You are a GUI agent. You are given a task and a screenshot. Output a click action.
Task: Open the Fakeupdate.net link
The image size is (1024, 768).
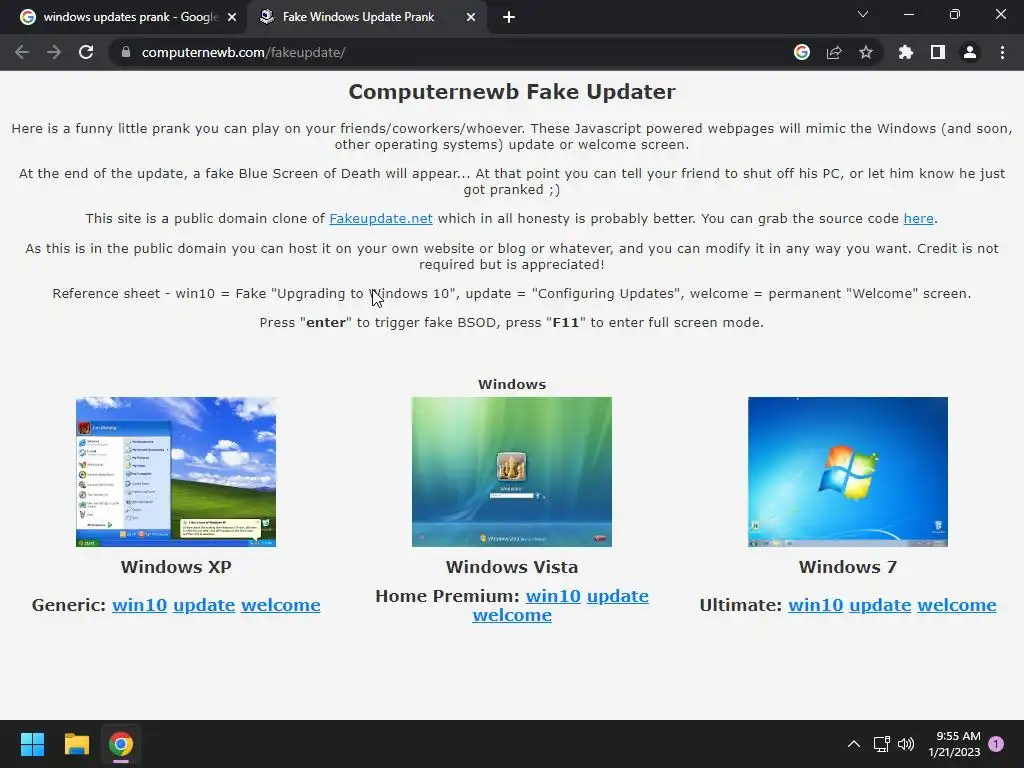pos(381,219)
